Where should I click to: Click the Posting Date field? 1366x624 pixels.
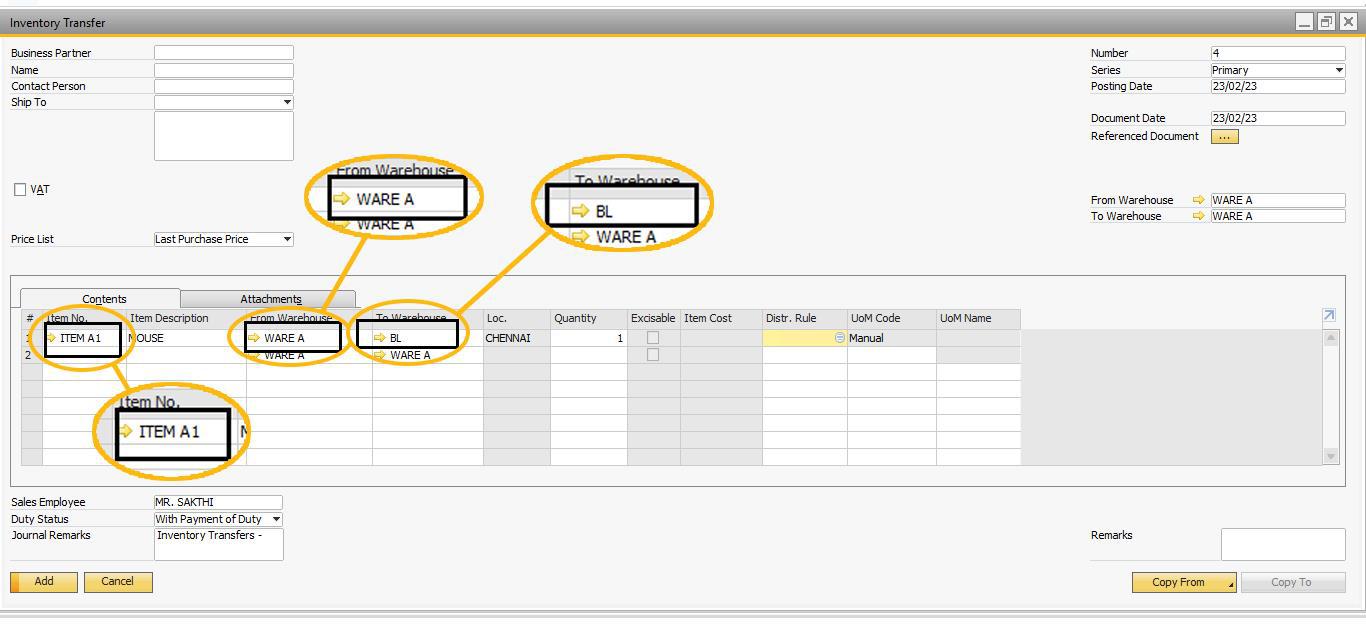coord(1278,86)
